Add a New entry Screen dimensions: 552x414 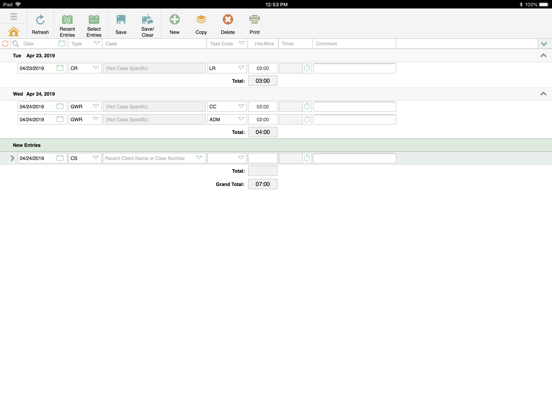pos(175,24)
